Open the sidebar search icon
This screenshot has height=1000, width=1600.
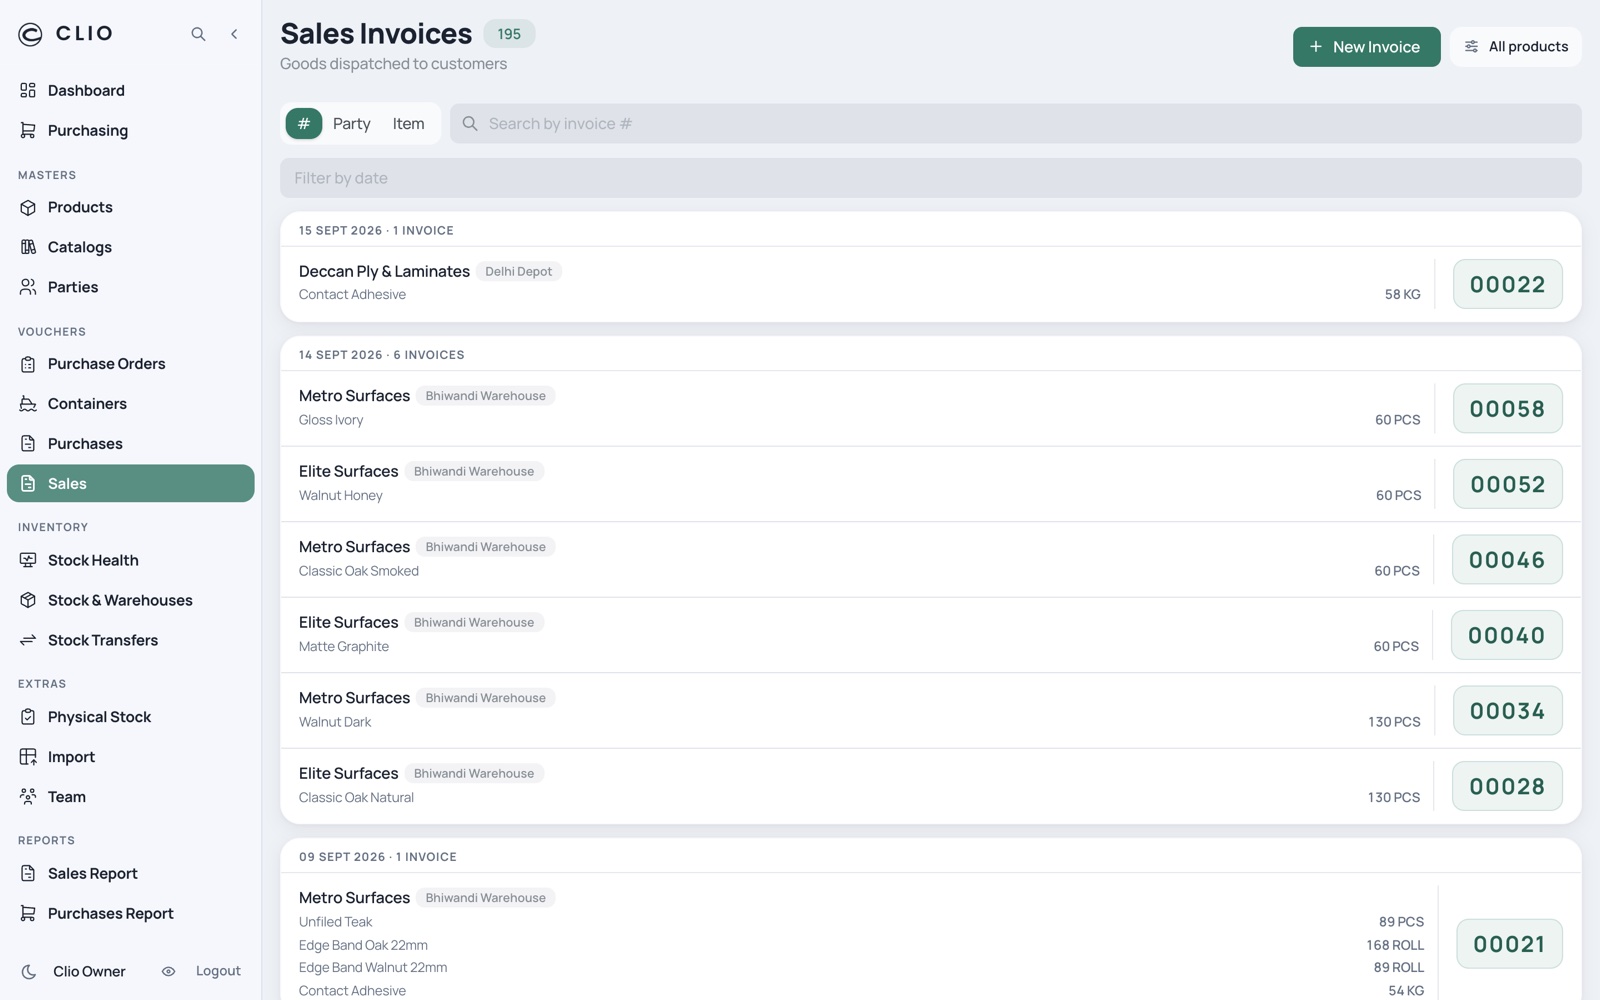[198, 34]
